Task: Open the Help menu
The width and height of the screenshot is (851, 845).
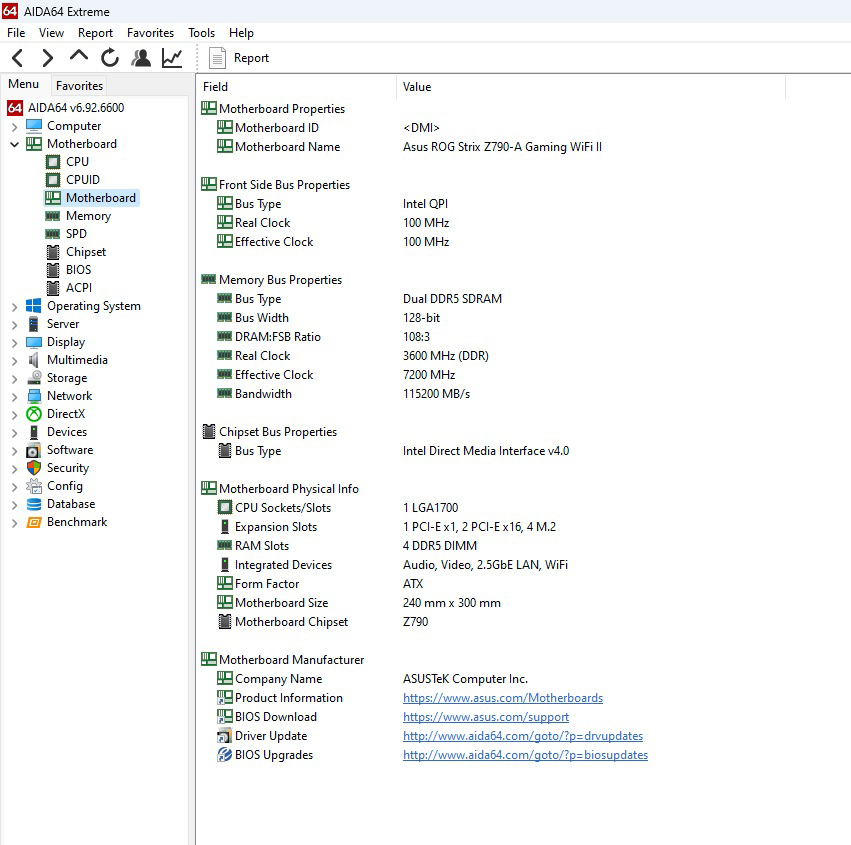Action: [241, 33]
